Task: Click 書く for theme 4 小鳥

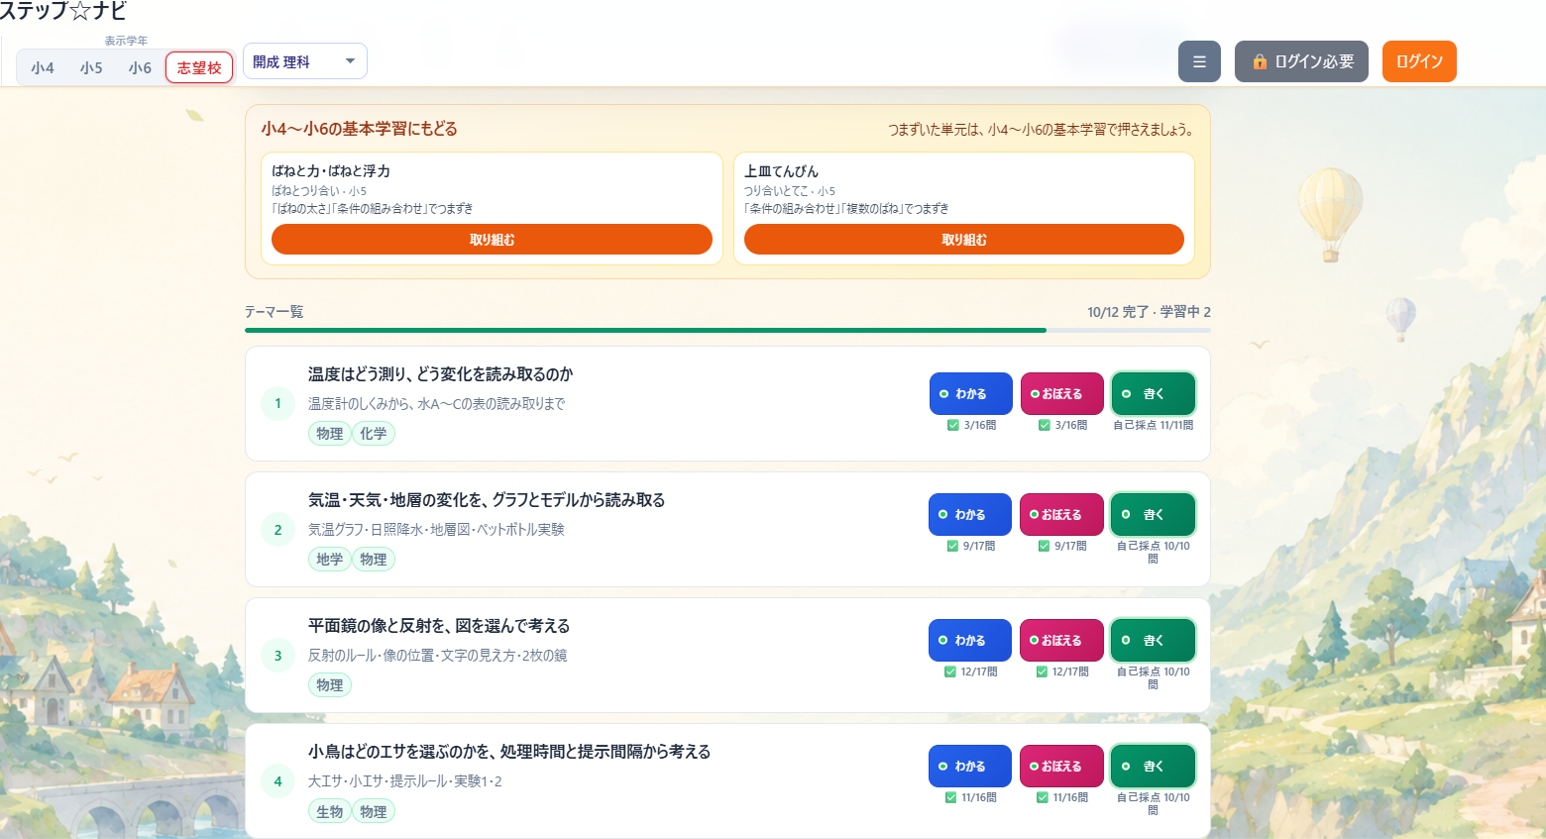Action: point(1153,766)
